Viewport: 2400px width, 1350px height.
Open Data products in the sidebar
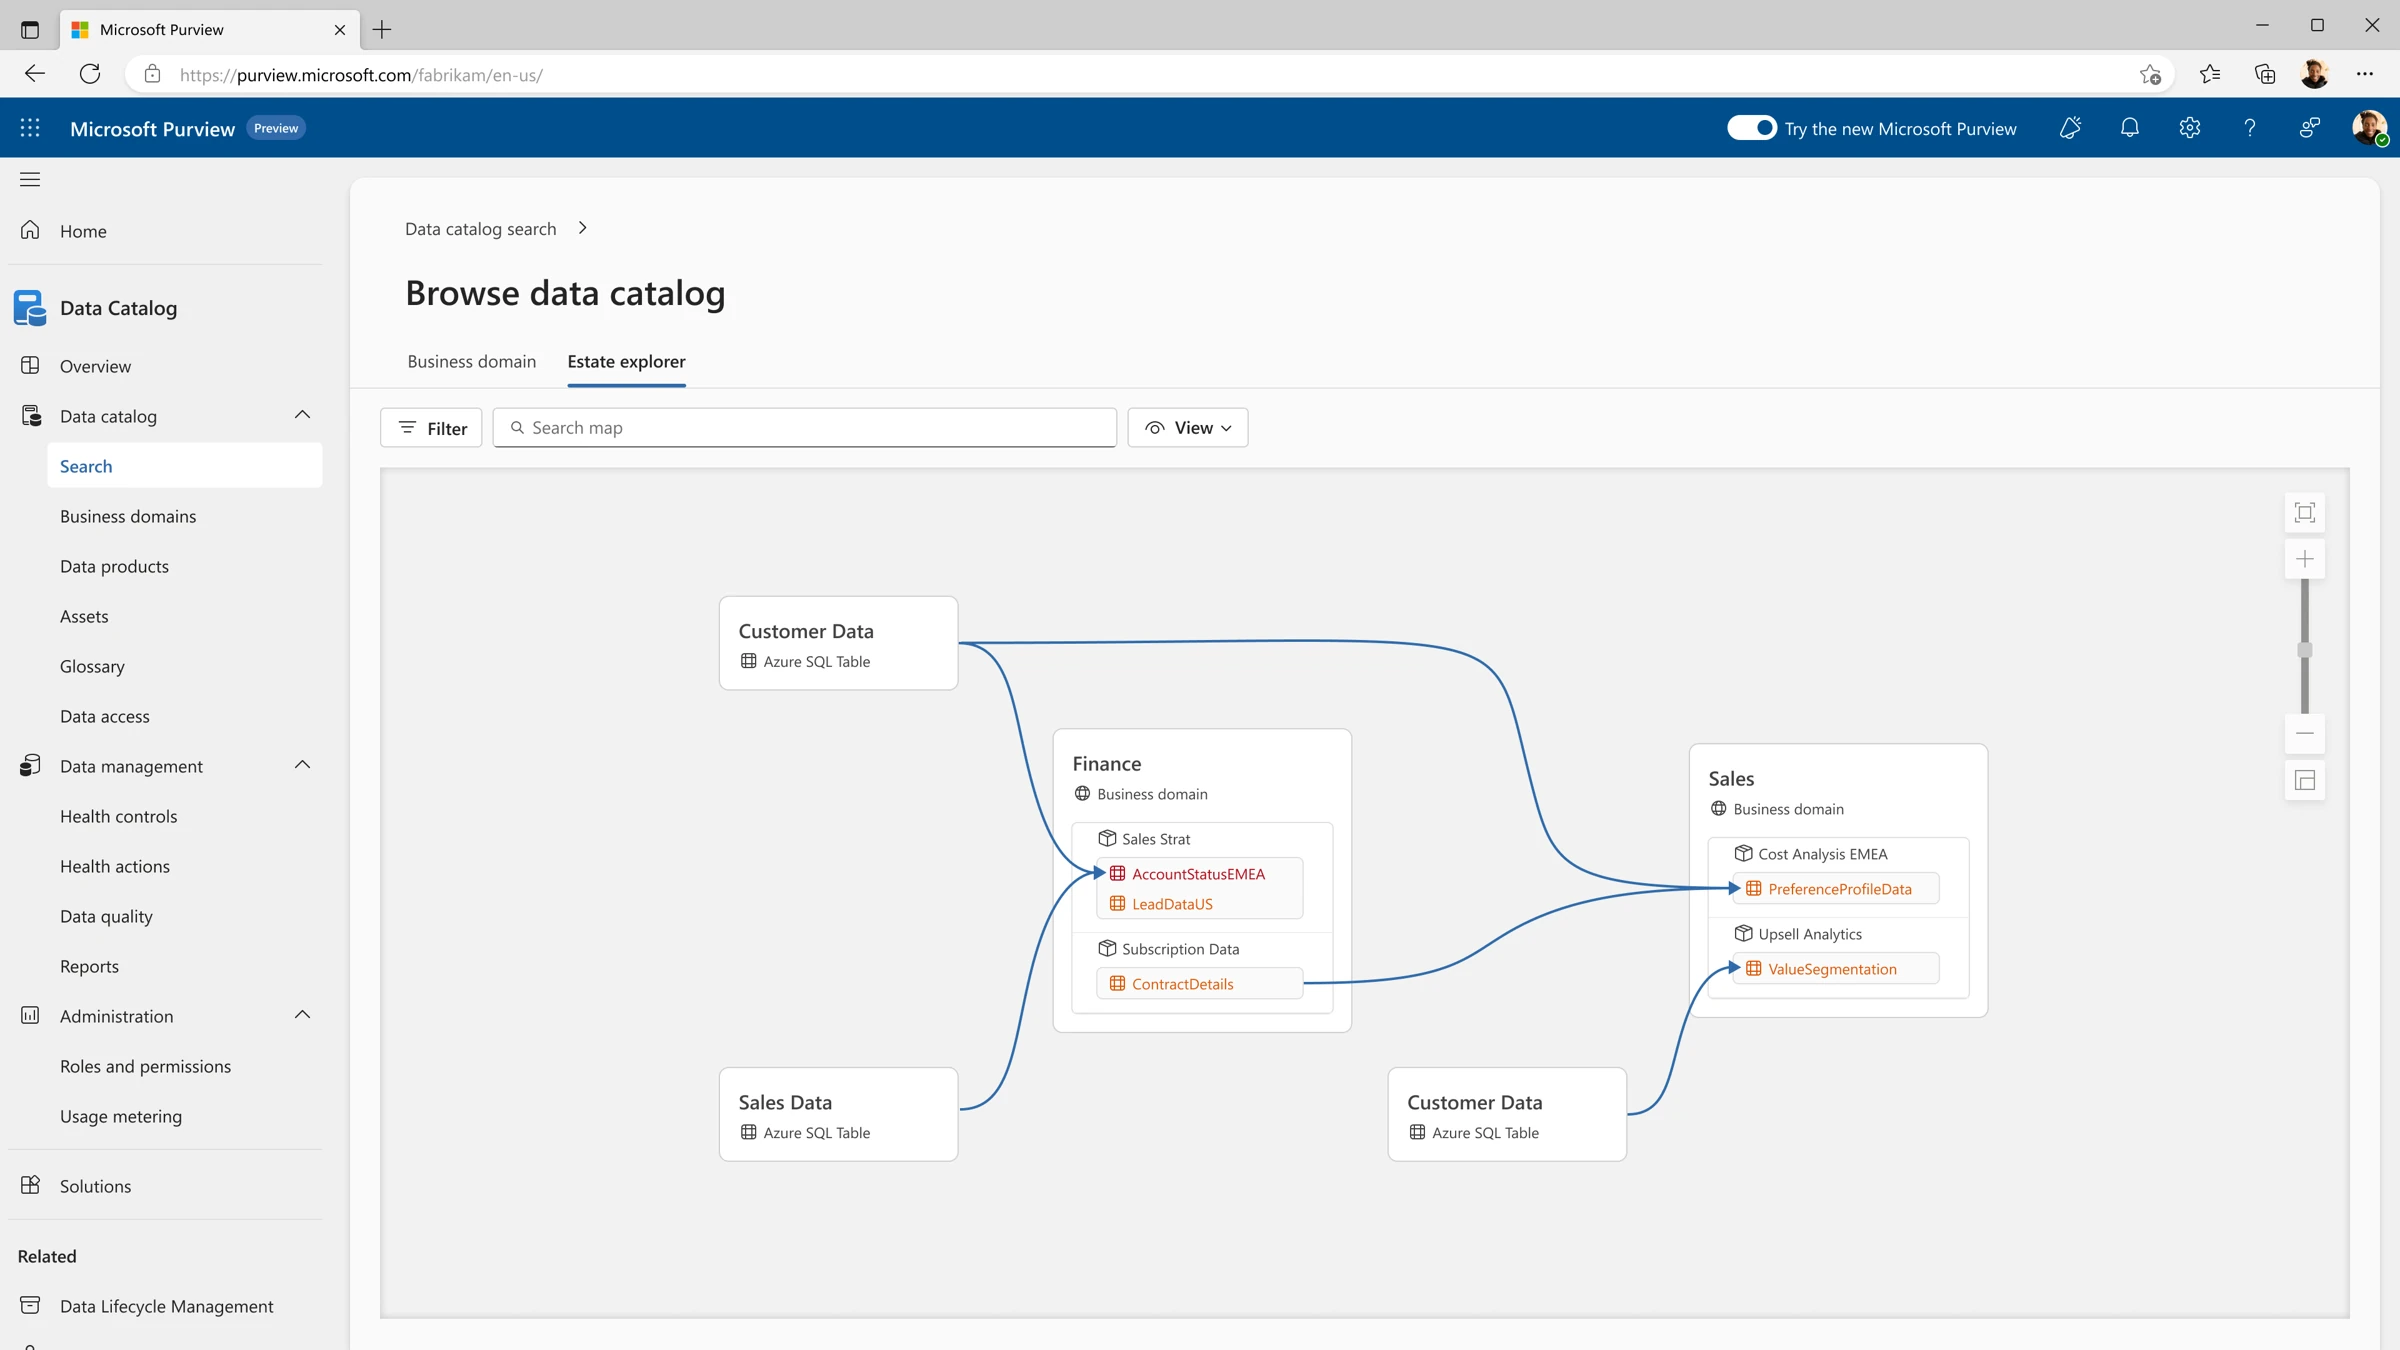pos(114,566)
